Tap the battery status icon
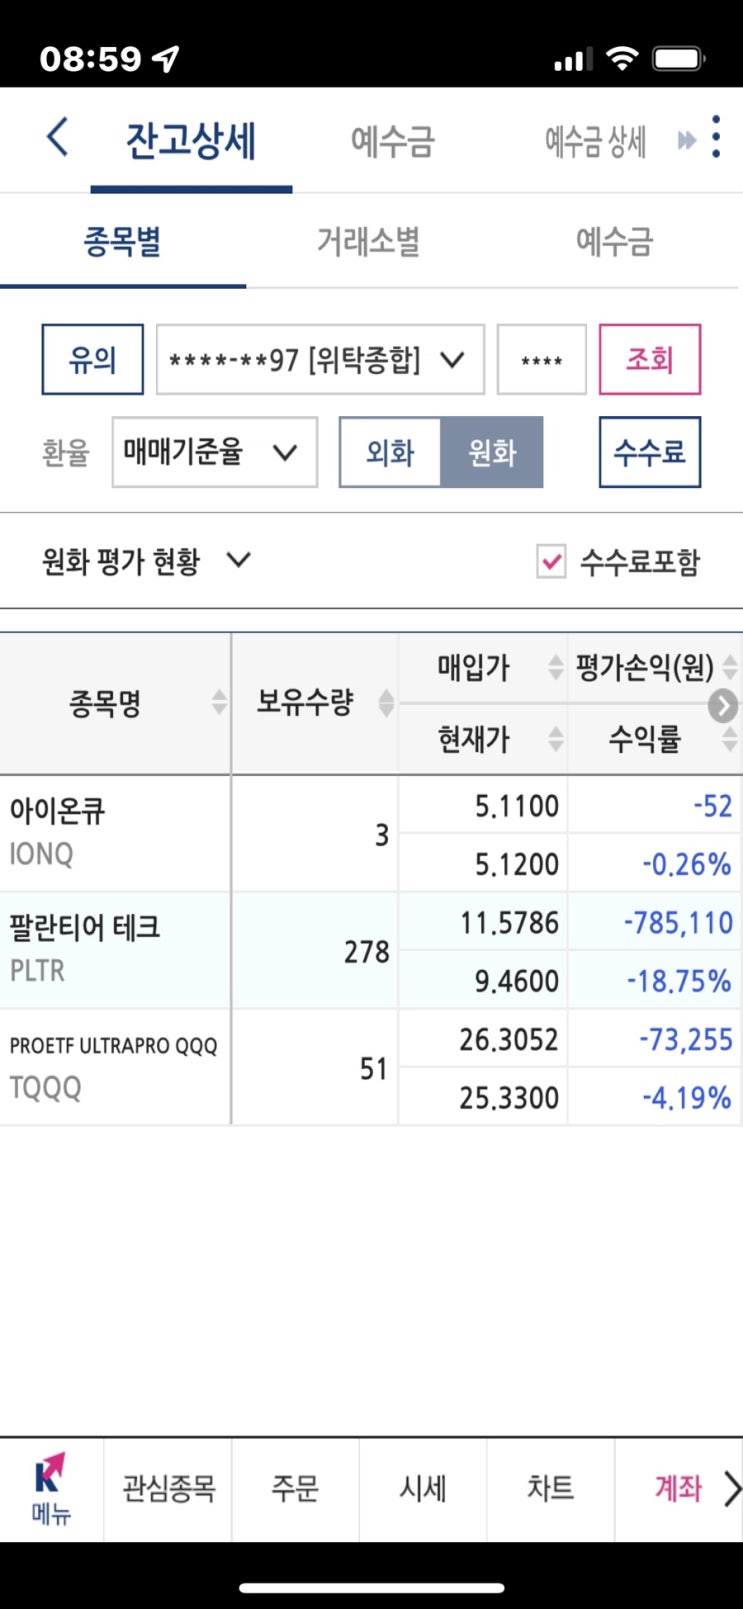 click(x=679, y=59)
